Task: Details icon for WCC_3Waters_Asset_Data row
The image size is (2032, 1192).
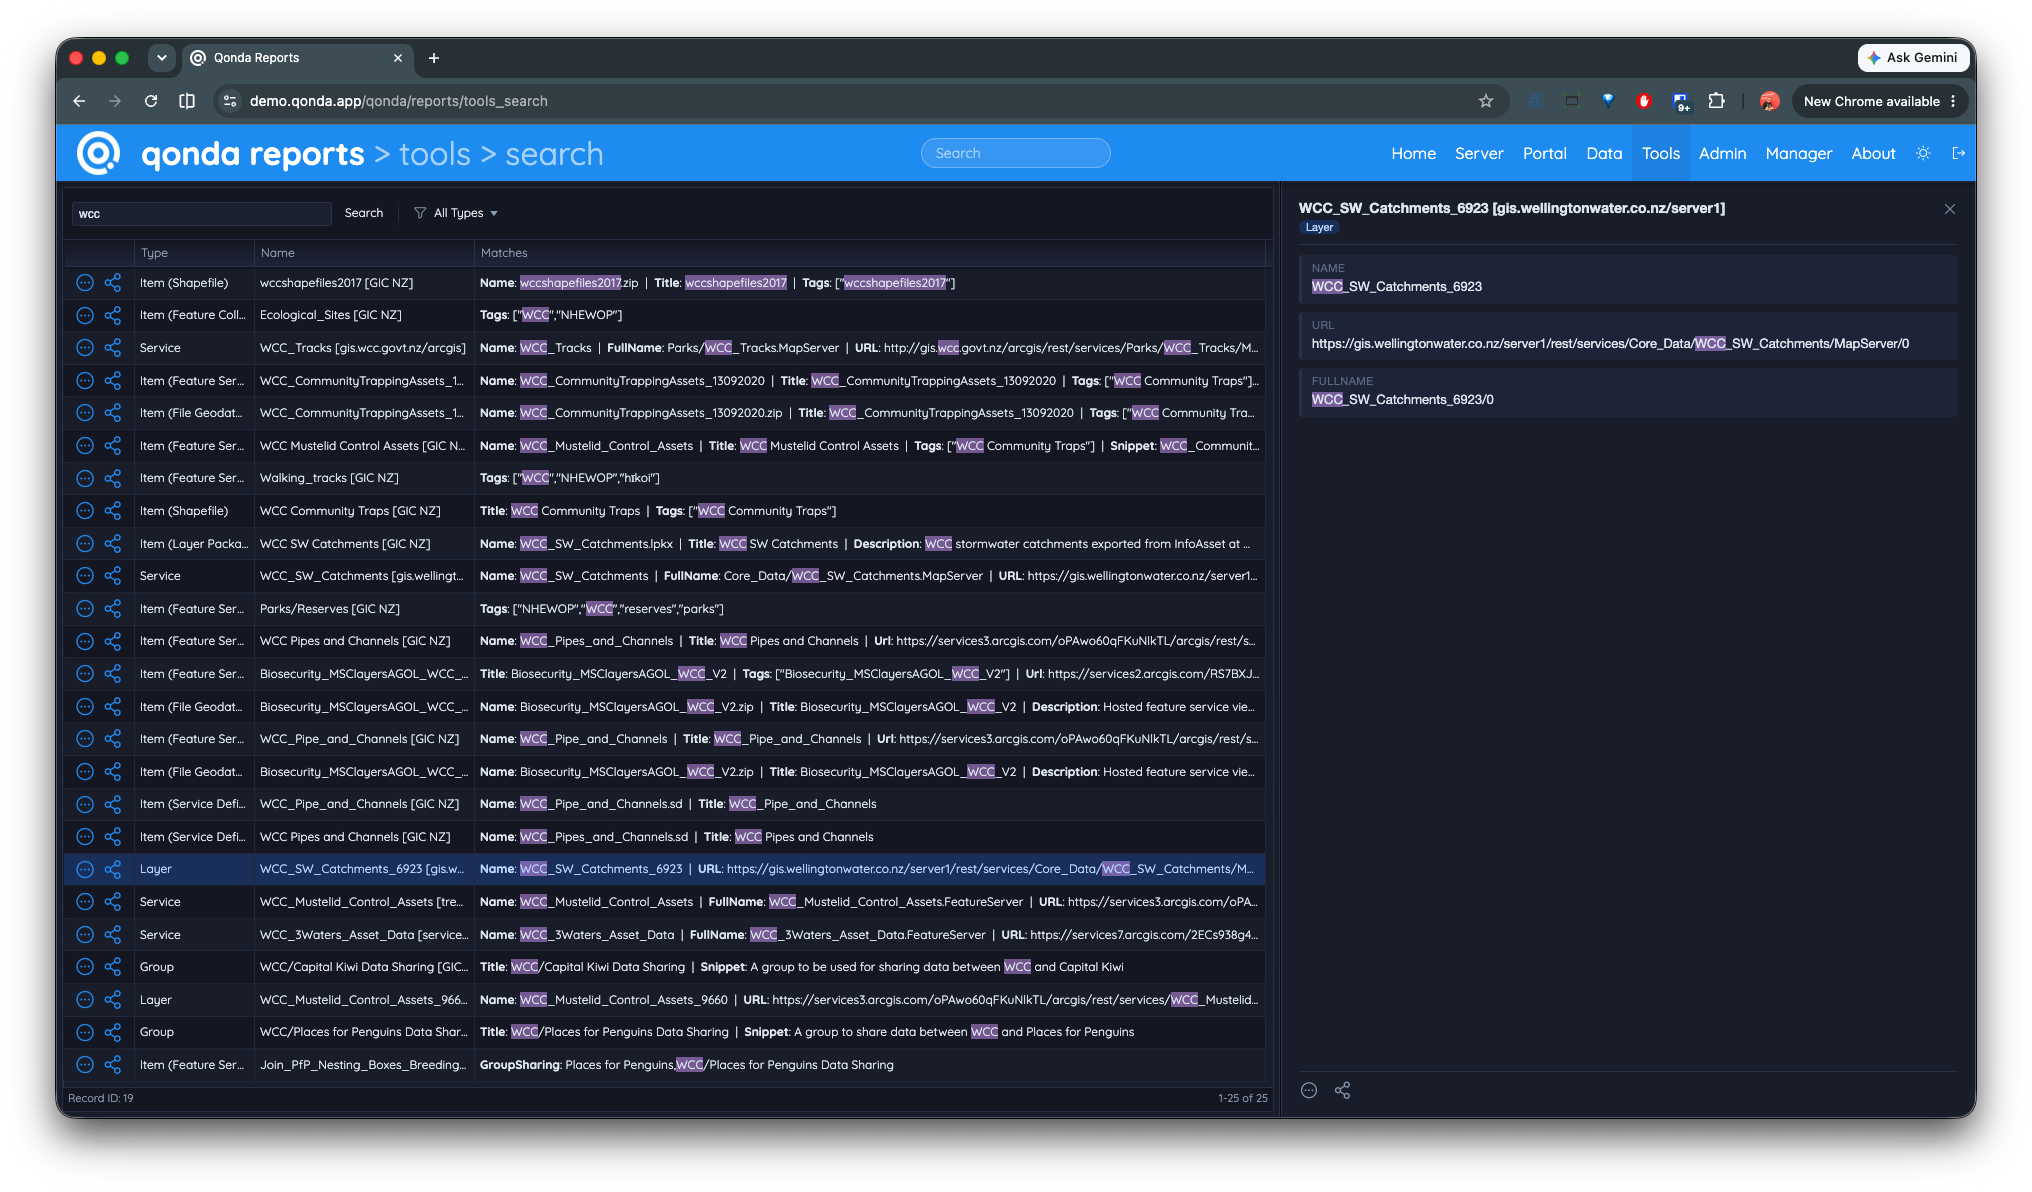Action: [x=85, y=935]
